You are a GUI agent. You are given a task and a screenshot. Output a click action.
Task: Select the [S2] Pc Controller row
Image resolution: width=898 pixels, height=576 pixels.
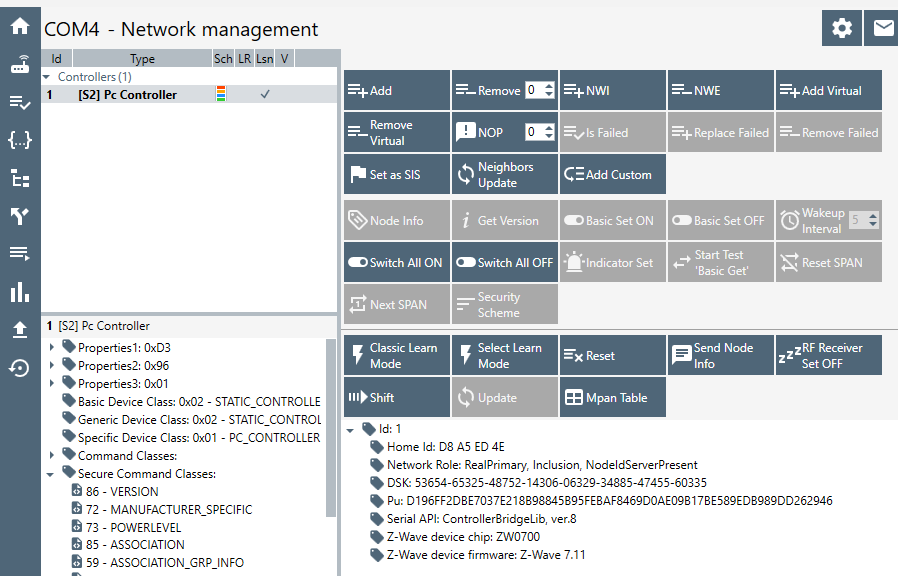(127, 95)
